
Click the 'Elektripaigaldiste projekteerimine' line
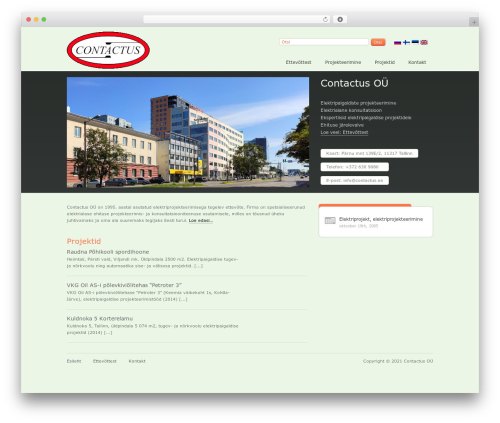click(358, 103)
